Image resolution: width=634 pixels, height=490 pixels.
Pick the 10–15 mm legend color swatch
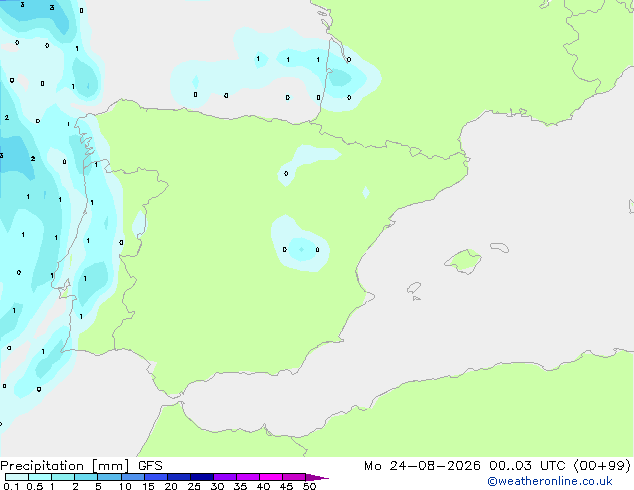point(133,477)
